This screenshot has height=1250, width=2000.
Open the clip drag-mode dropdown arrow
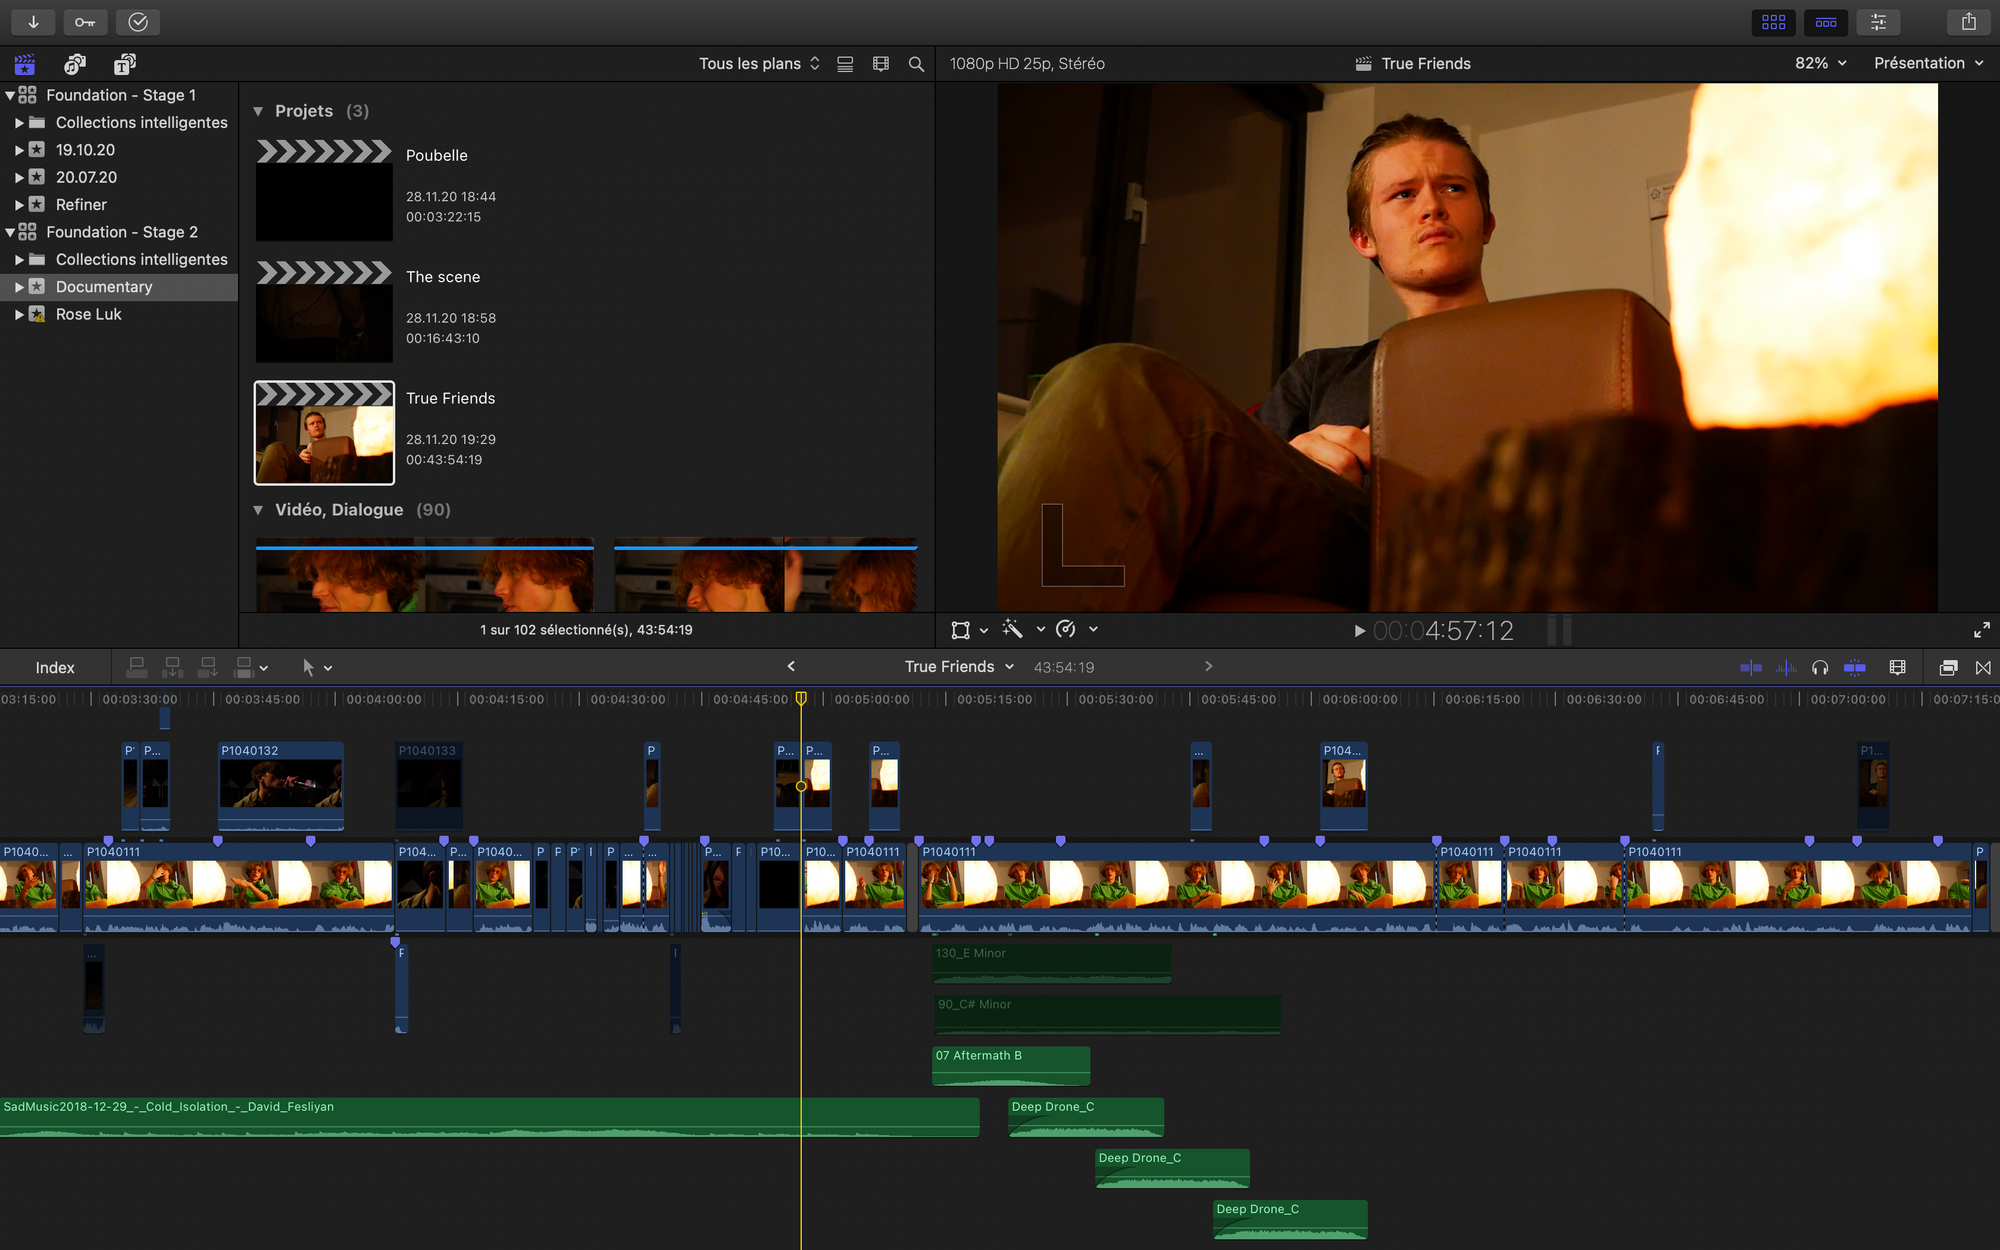coord(264,668)
